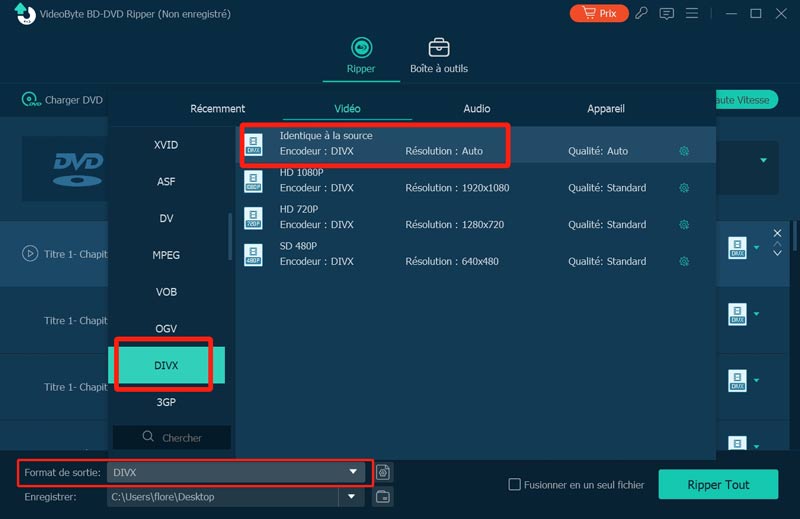Move first title down with chevron
Screen dimensions: 800x519
click(777, 253)
